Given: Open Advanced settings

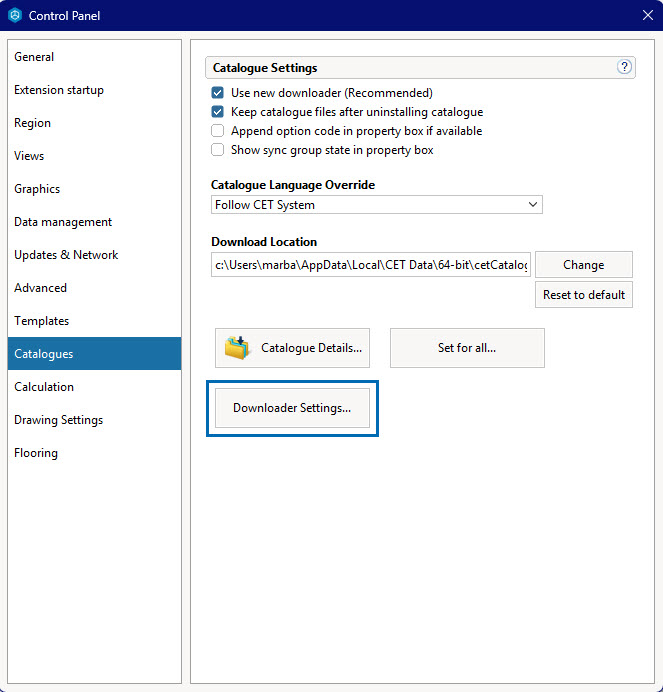Looking at the screenshot, I should coord(94,288).
